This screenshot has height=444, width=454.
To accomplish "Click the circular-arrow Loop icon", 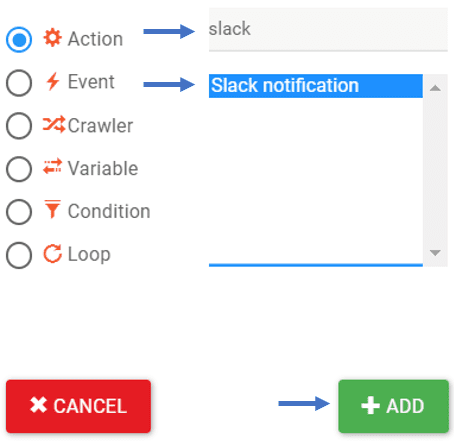I will 52,254.
